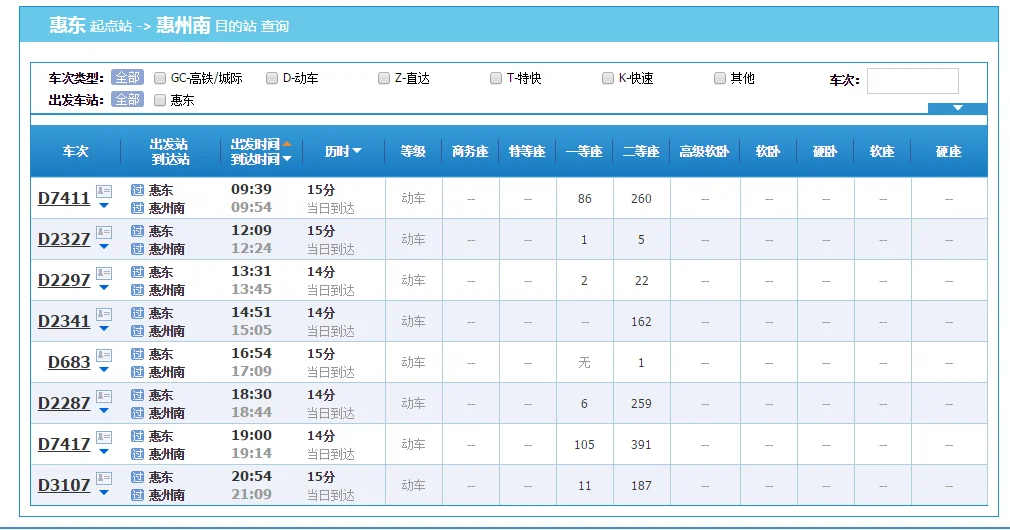Expand details arrow under D7417
This screenshot has width=1010, height=530.
104,452
